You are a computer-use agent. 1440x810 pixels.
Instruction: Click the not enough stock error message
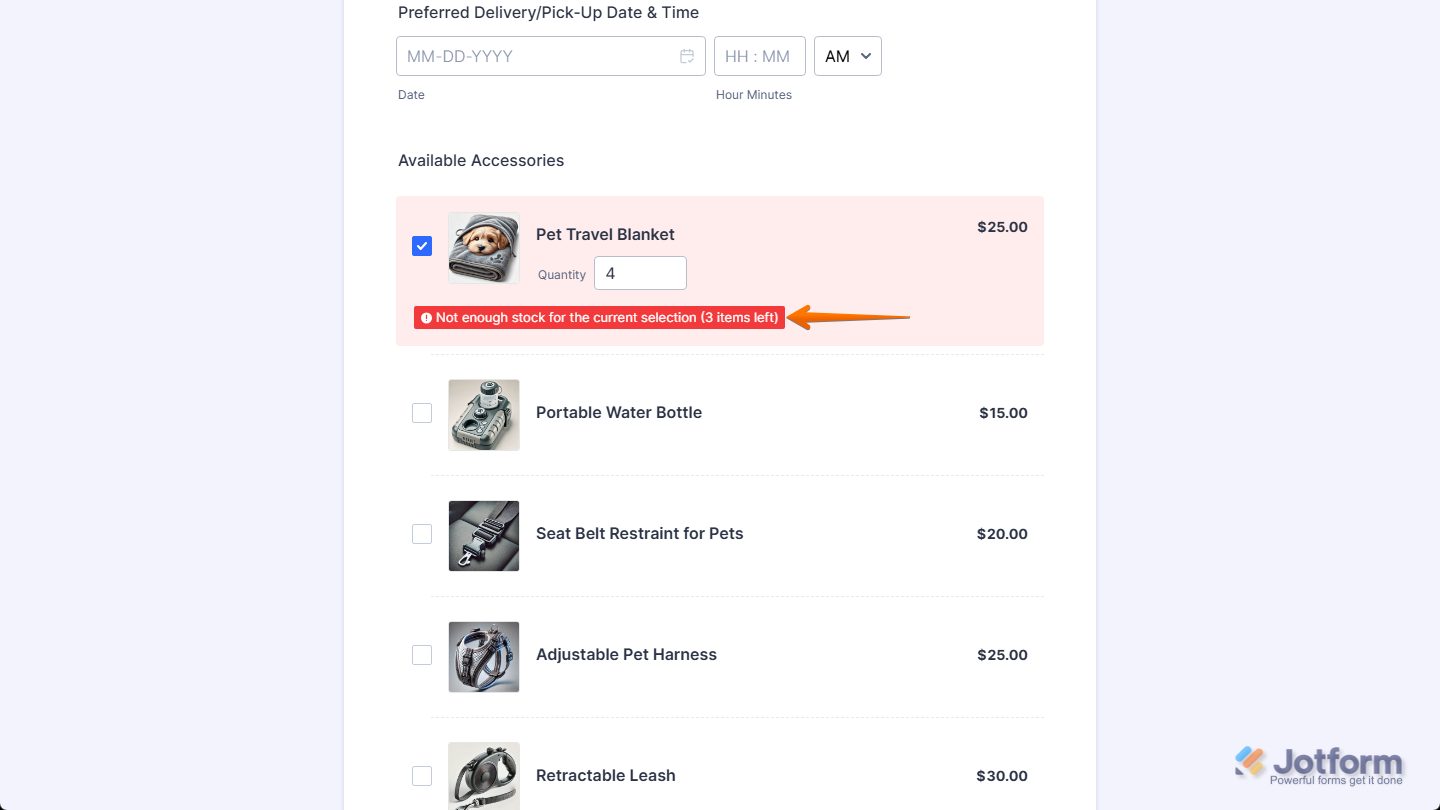coord(606,318)
